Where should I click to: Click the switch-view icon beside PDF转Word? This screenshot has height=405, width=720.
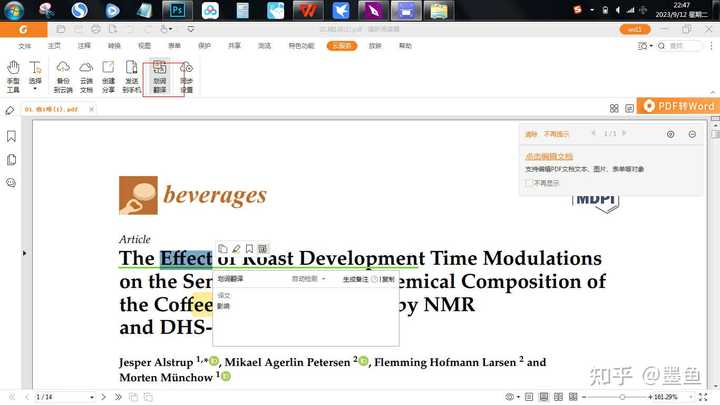point(630,108)
